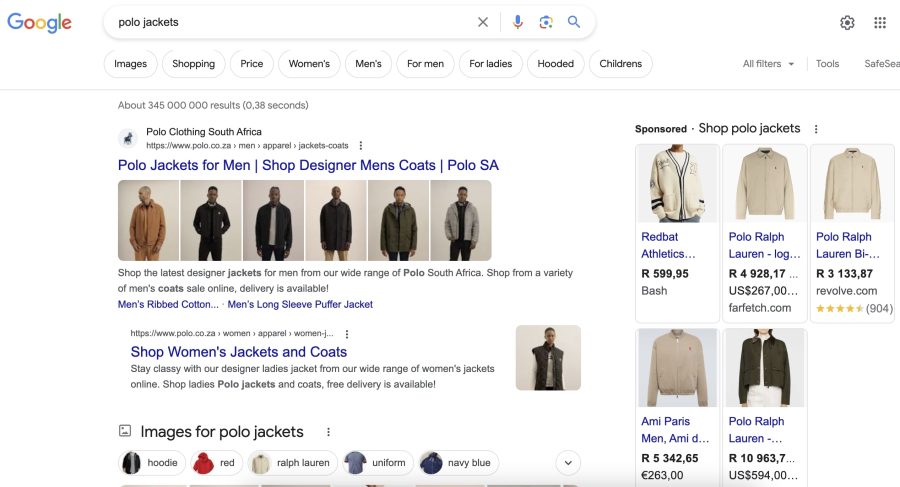Select the For ladies filter chip
The height and width of the screenshot is (487, 900).
coord(490,64)
